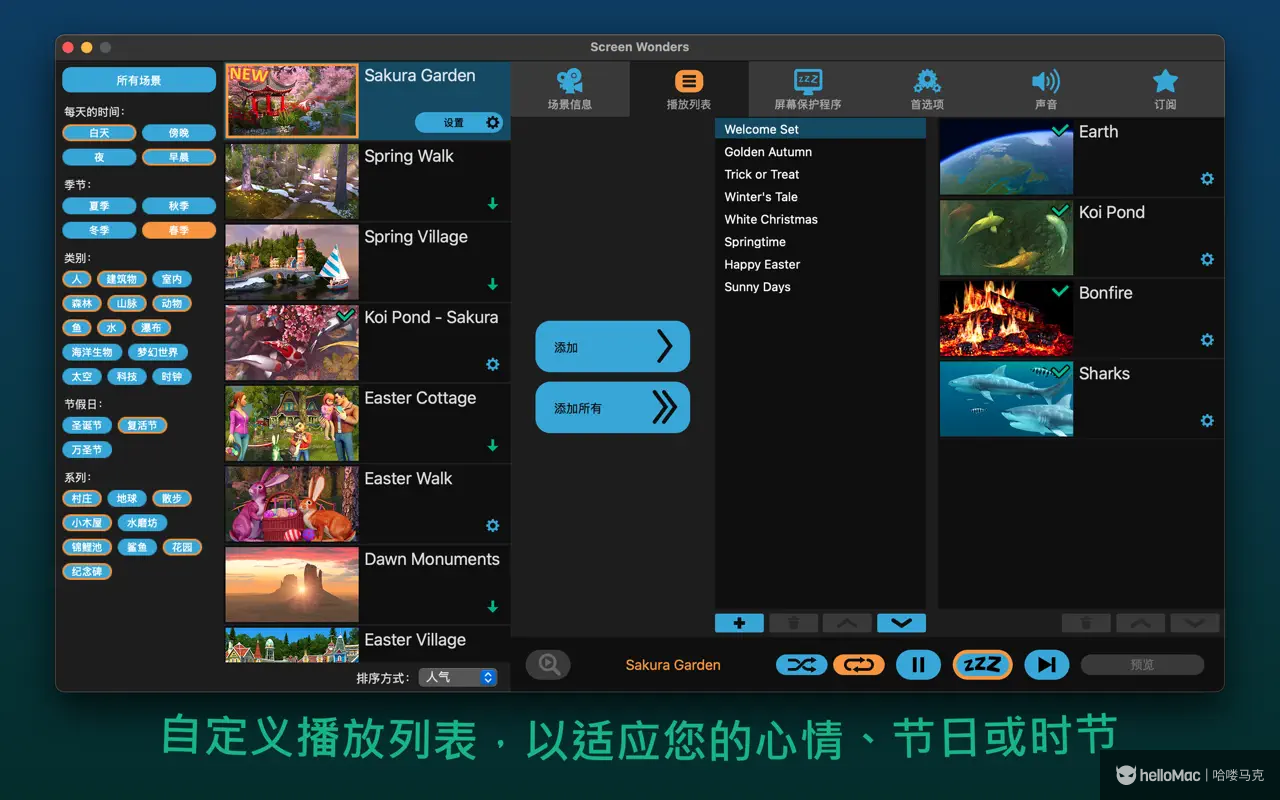1280x800 pixels.
Task: Toggle repeat loop playback
Action: [x=859, y=665]
